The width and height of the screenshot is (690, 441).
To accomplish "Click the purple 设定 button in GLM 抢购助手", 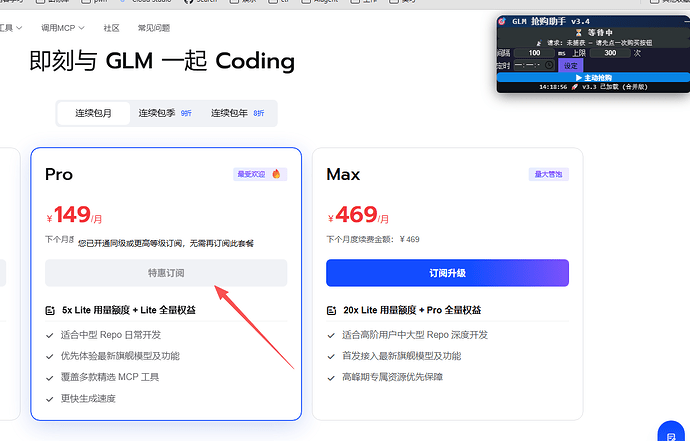I will (x=571, y=66).
